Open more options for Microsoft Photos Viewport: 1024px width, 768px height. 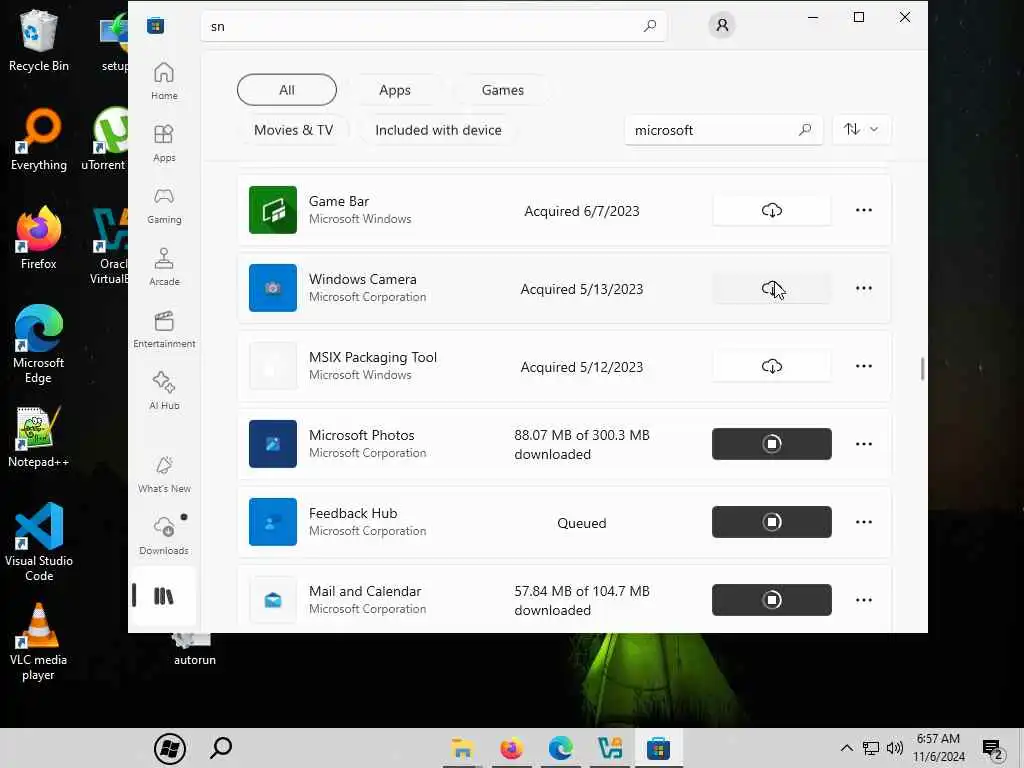pos(863,444)
